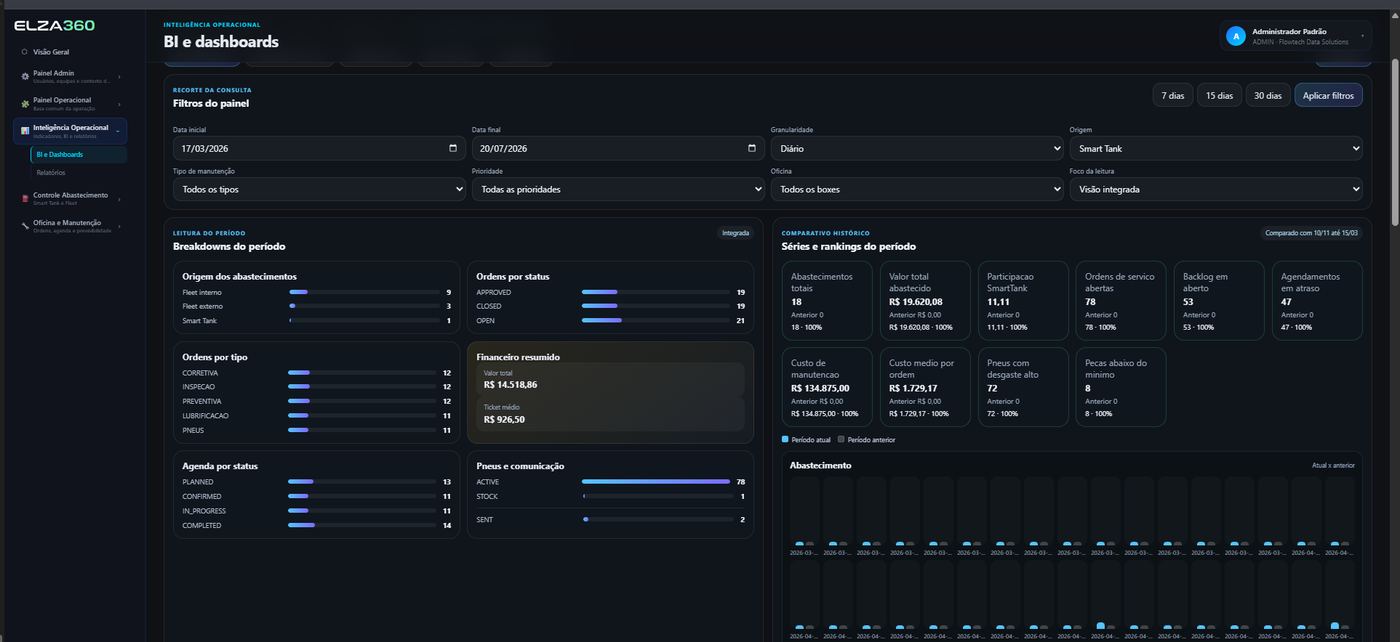
Task: Open the Prioridade dropdown
Action: point(618,189)
